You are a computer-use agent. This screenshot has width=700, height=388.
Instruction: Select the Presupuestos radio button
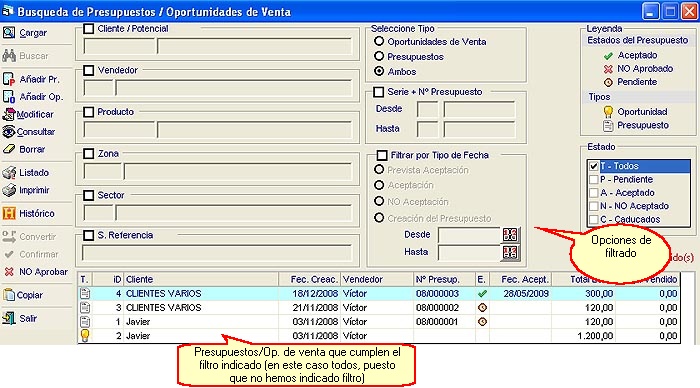[379, 56]
